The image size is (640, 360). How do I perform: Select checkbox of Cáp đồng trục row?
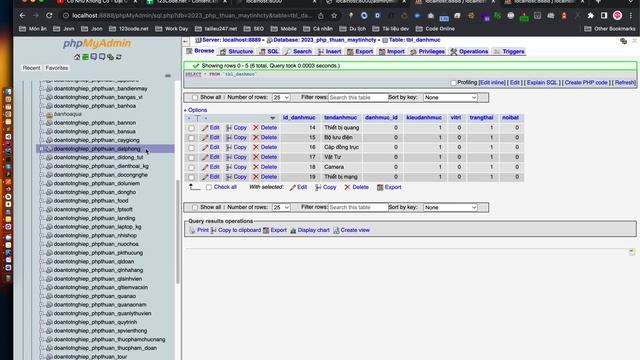191,148
